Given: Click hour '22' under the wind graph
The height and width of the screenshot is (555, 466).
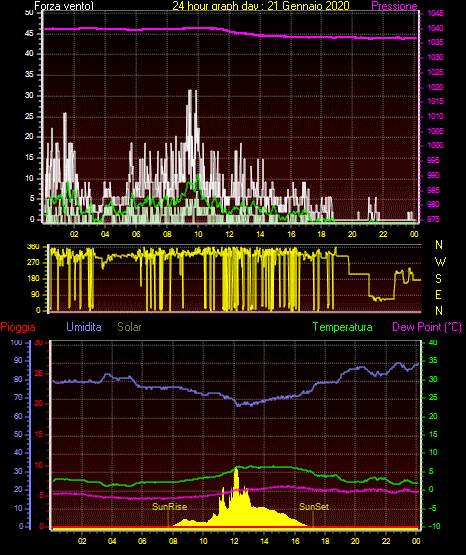Looking at the screenshot, I should (x=383, y=234).
